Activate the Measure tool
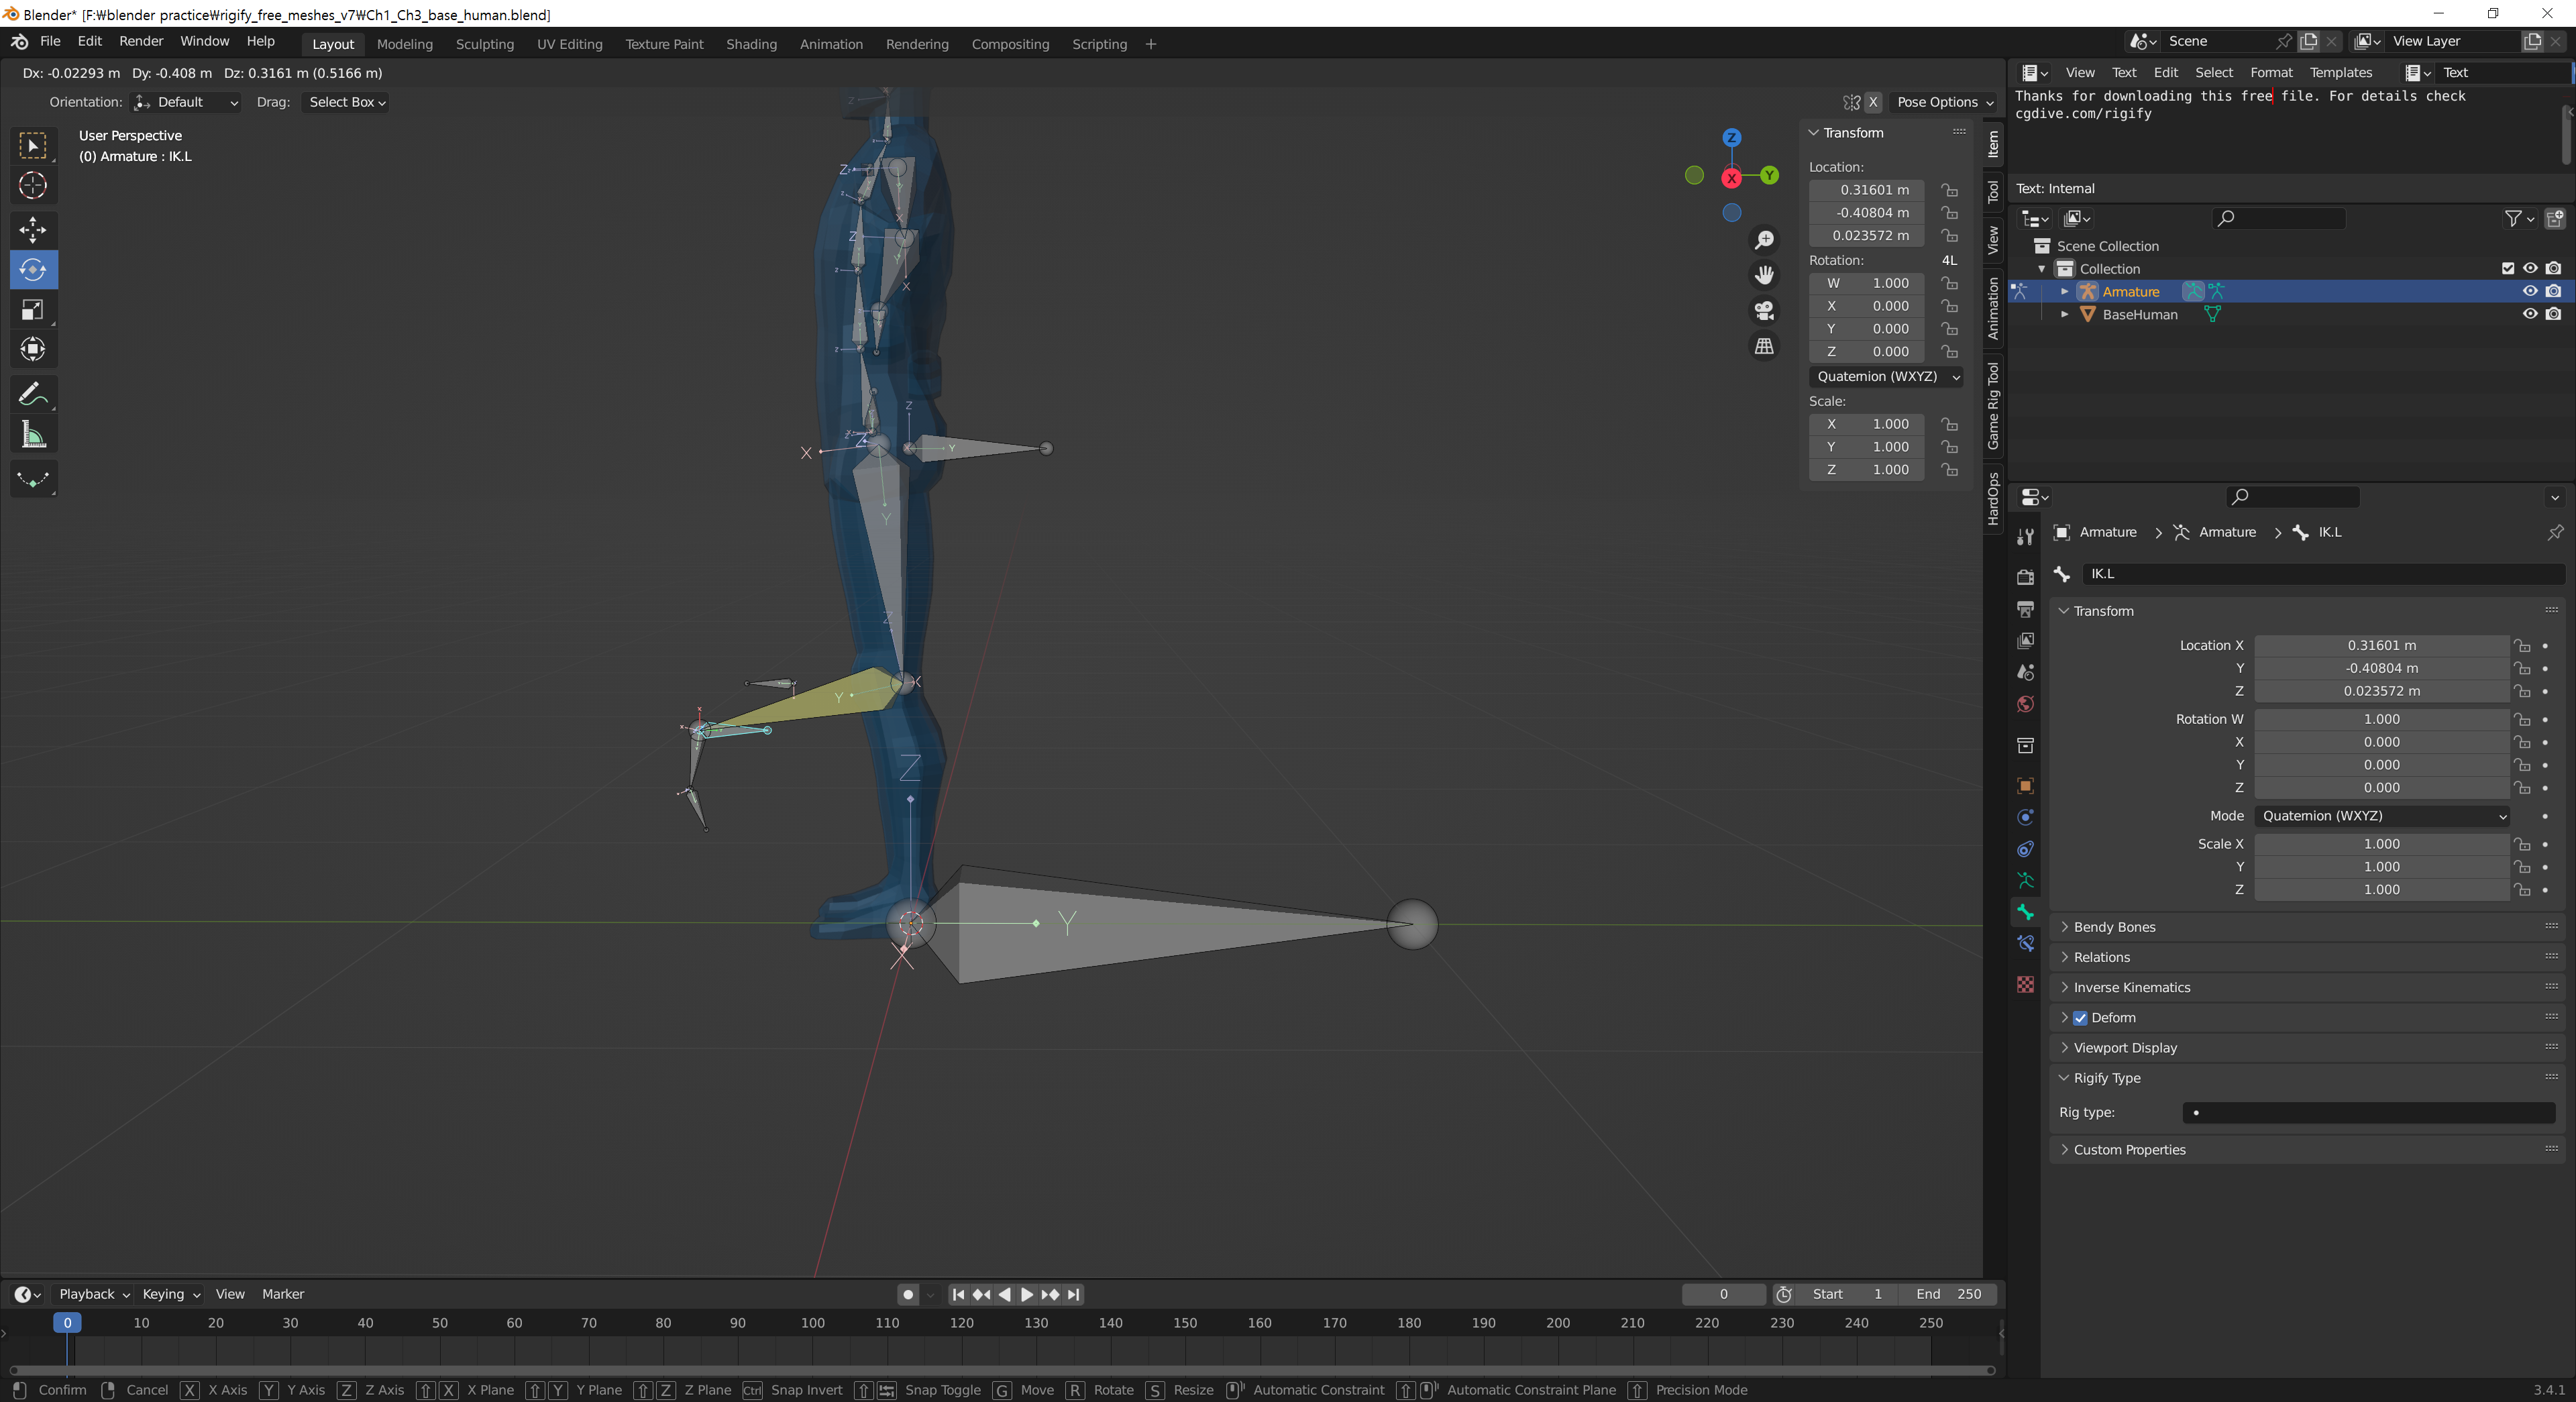Image resolution: width=2576 pixels, height=1402 pixels. tap(33, 435)
